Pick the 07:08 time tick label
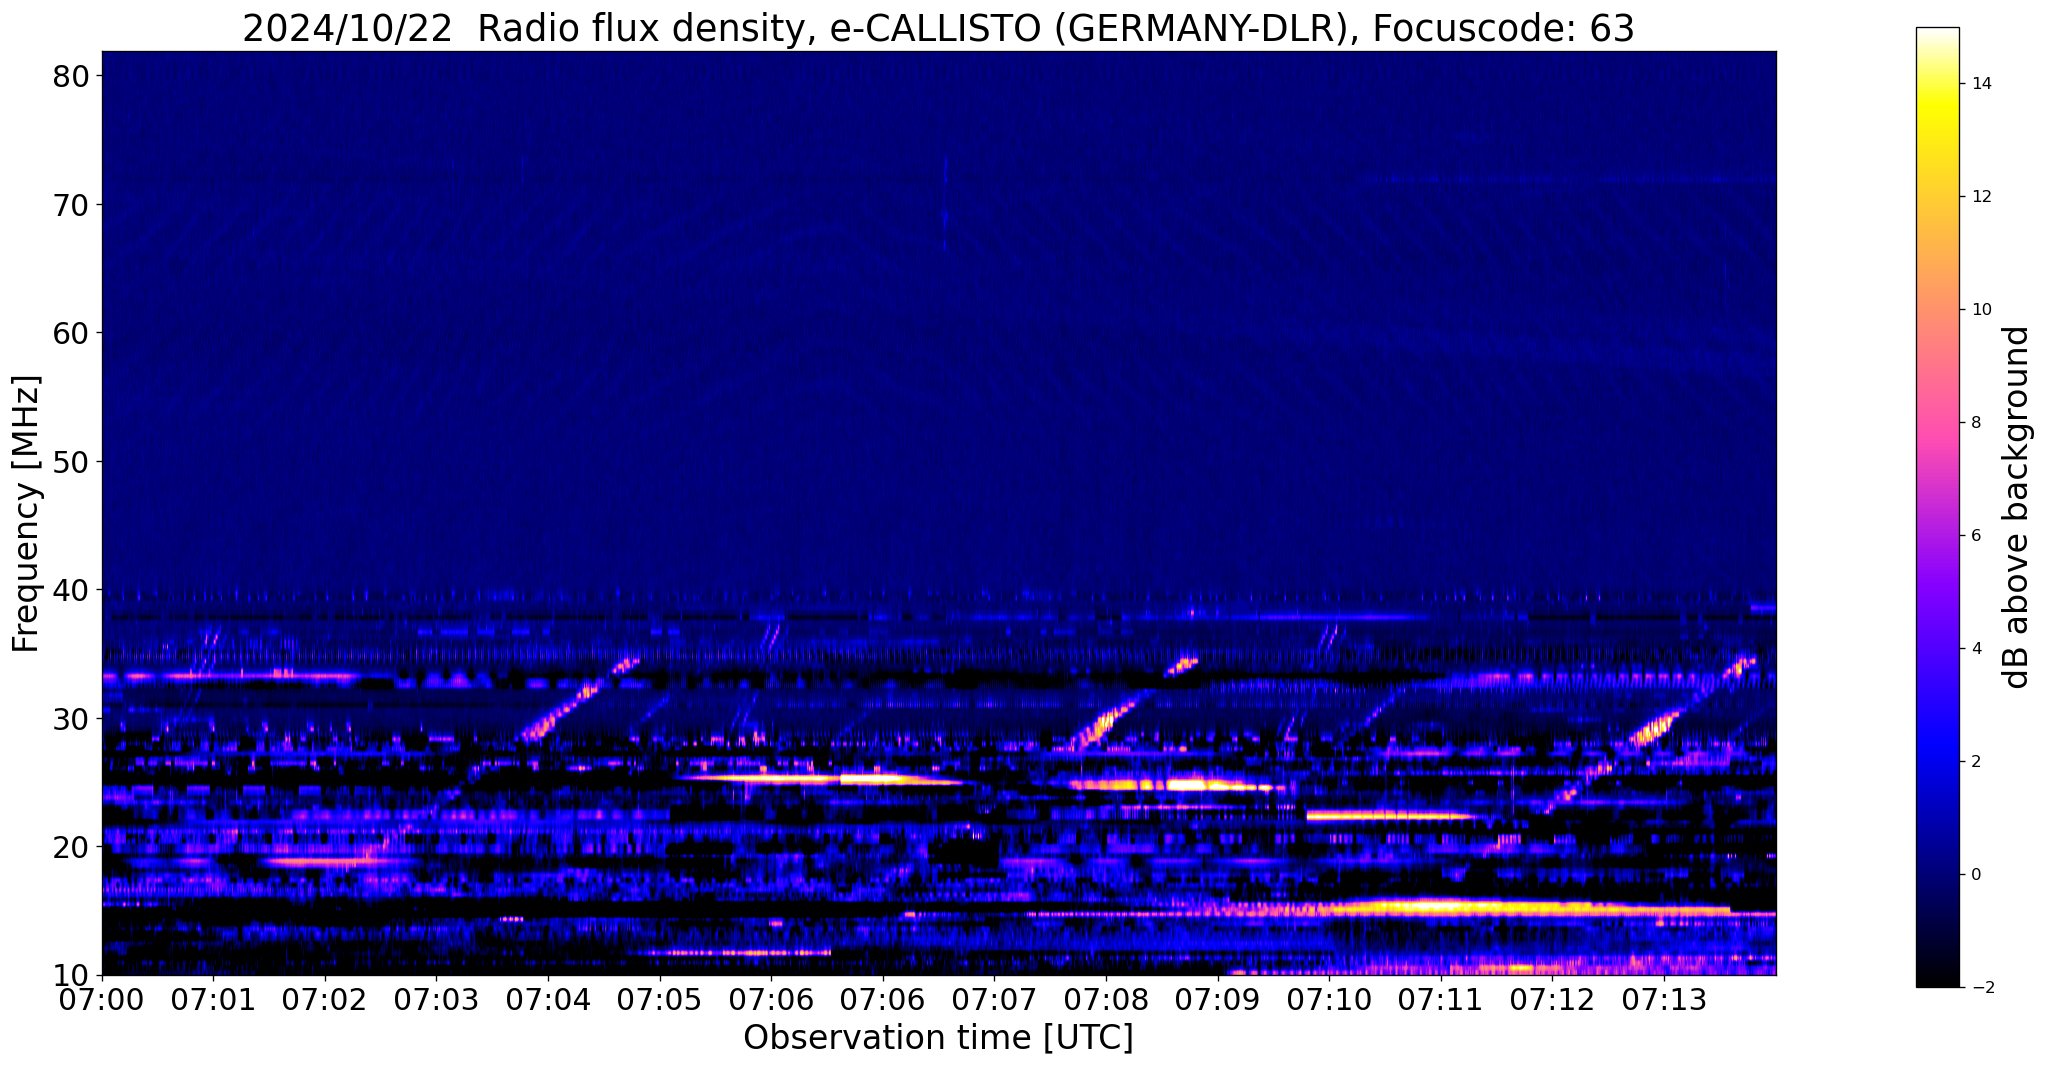The height and width of the screenshot is (1067, 2047). click(1106, 999)
